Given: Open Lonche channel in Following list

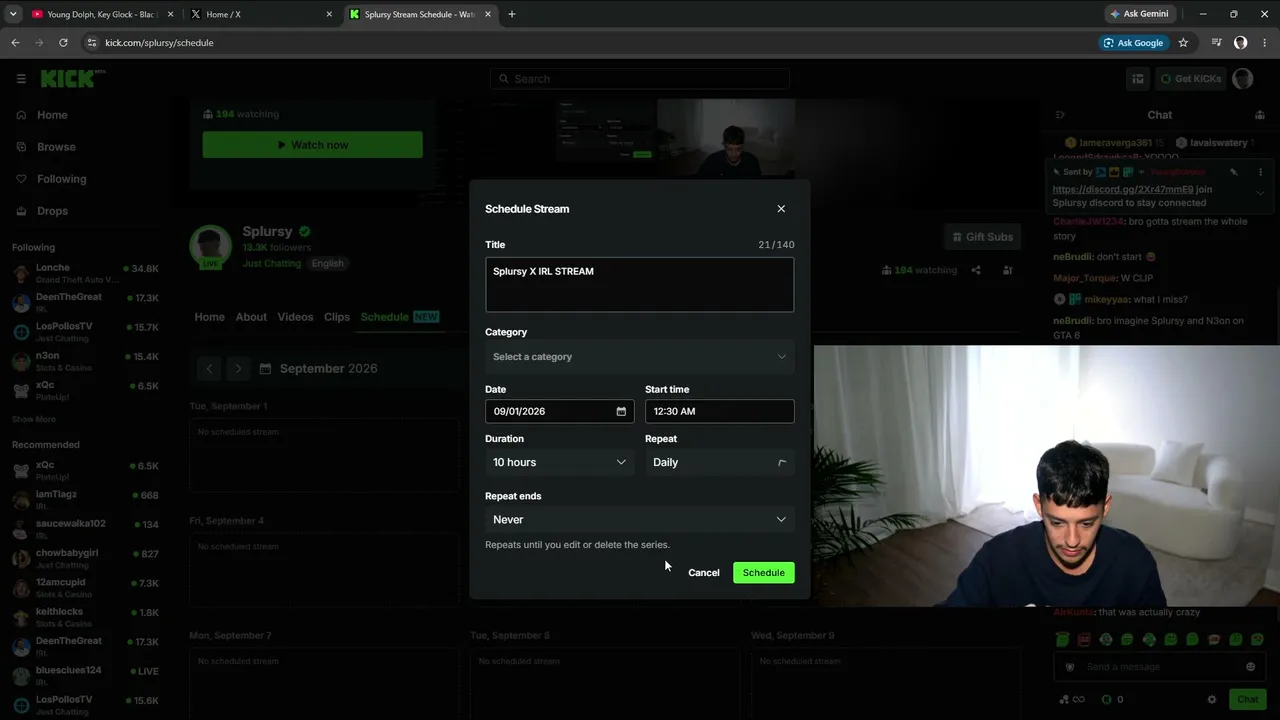Looking at the screenshot, I should [x=85, y=273].
